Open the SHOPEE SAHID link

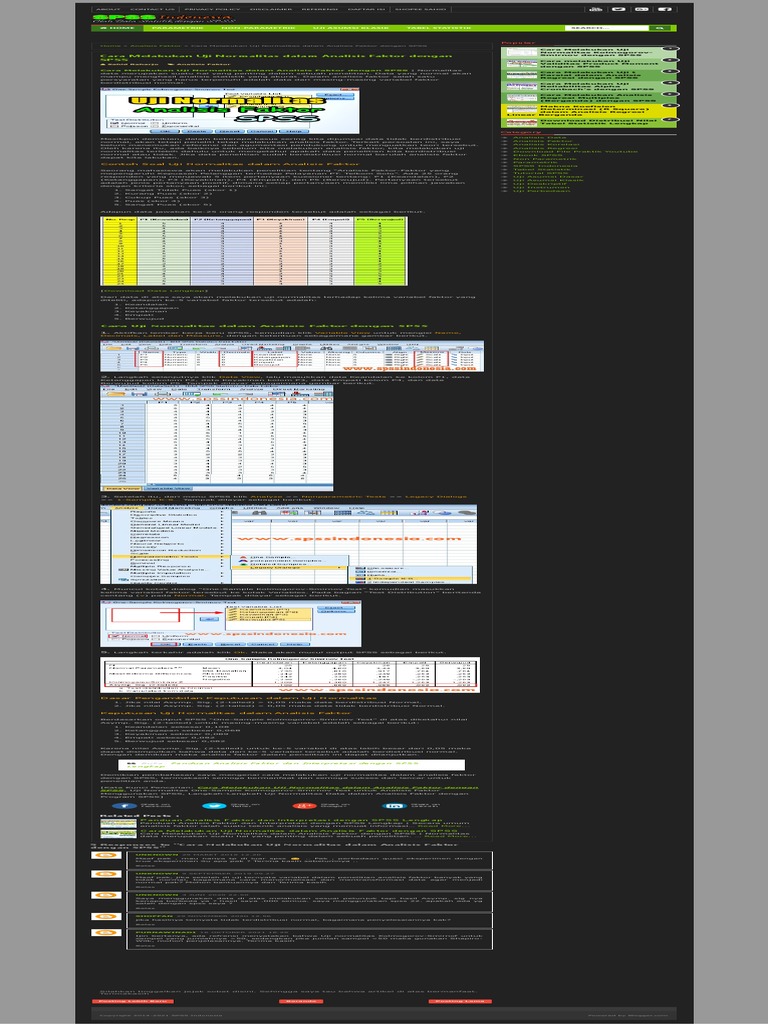421,9
